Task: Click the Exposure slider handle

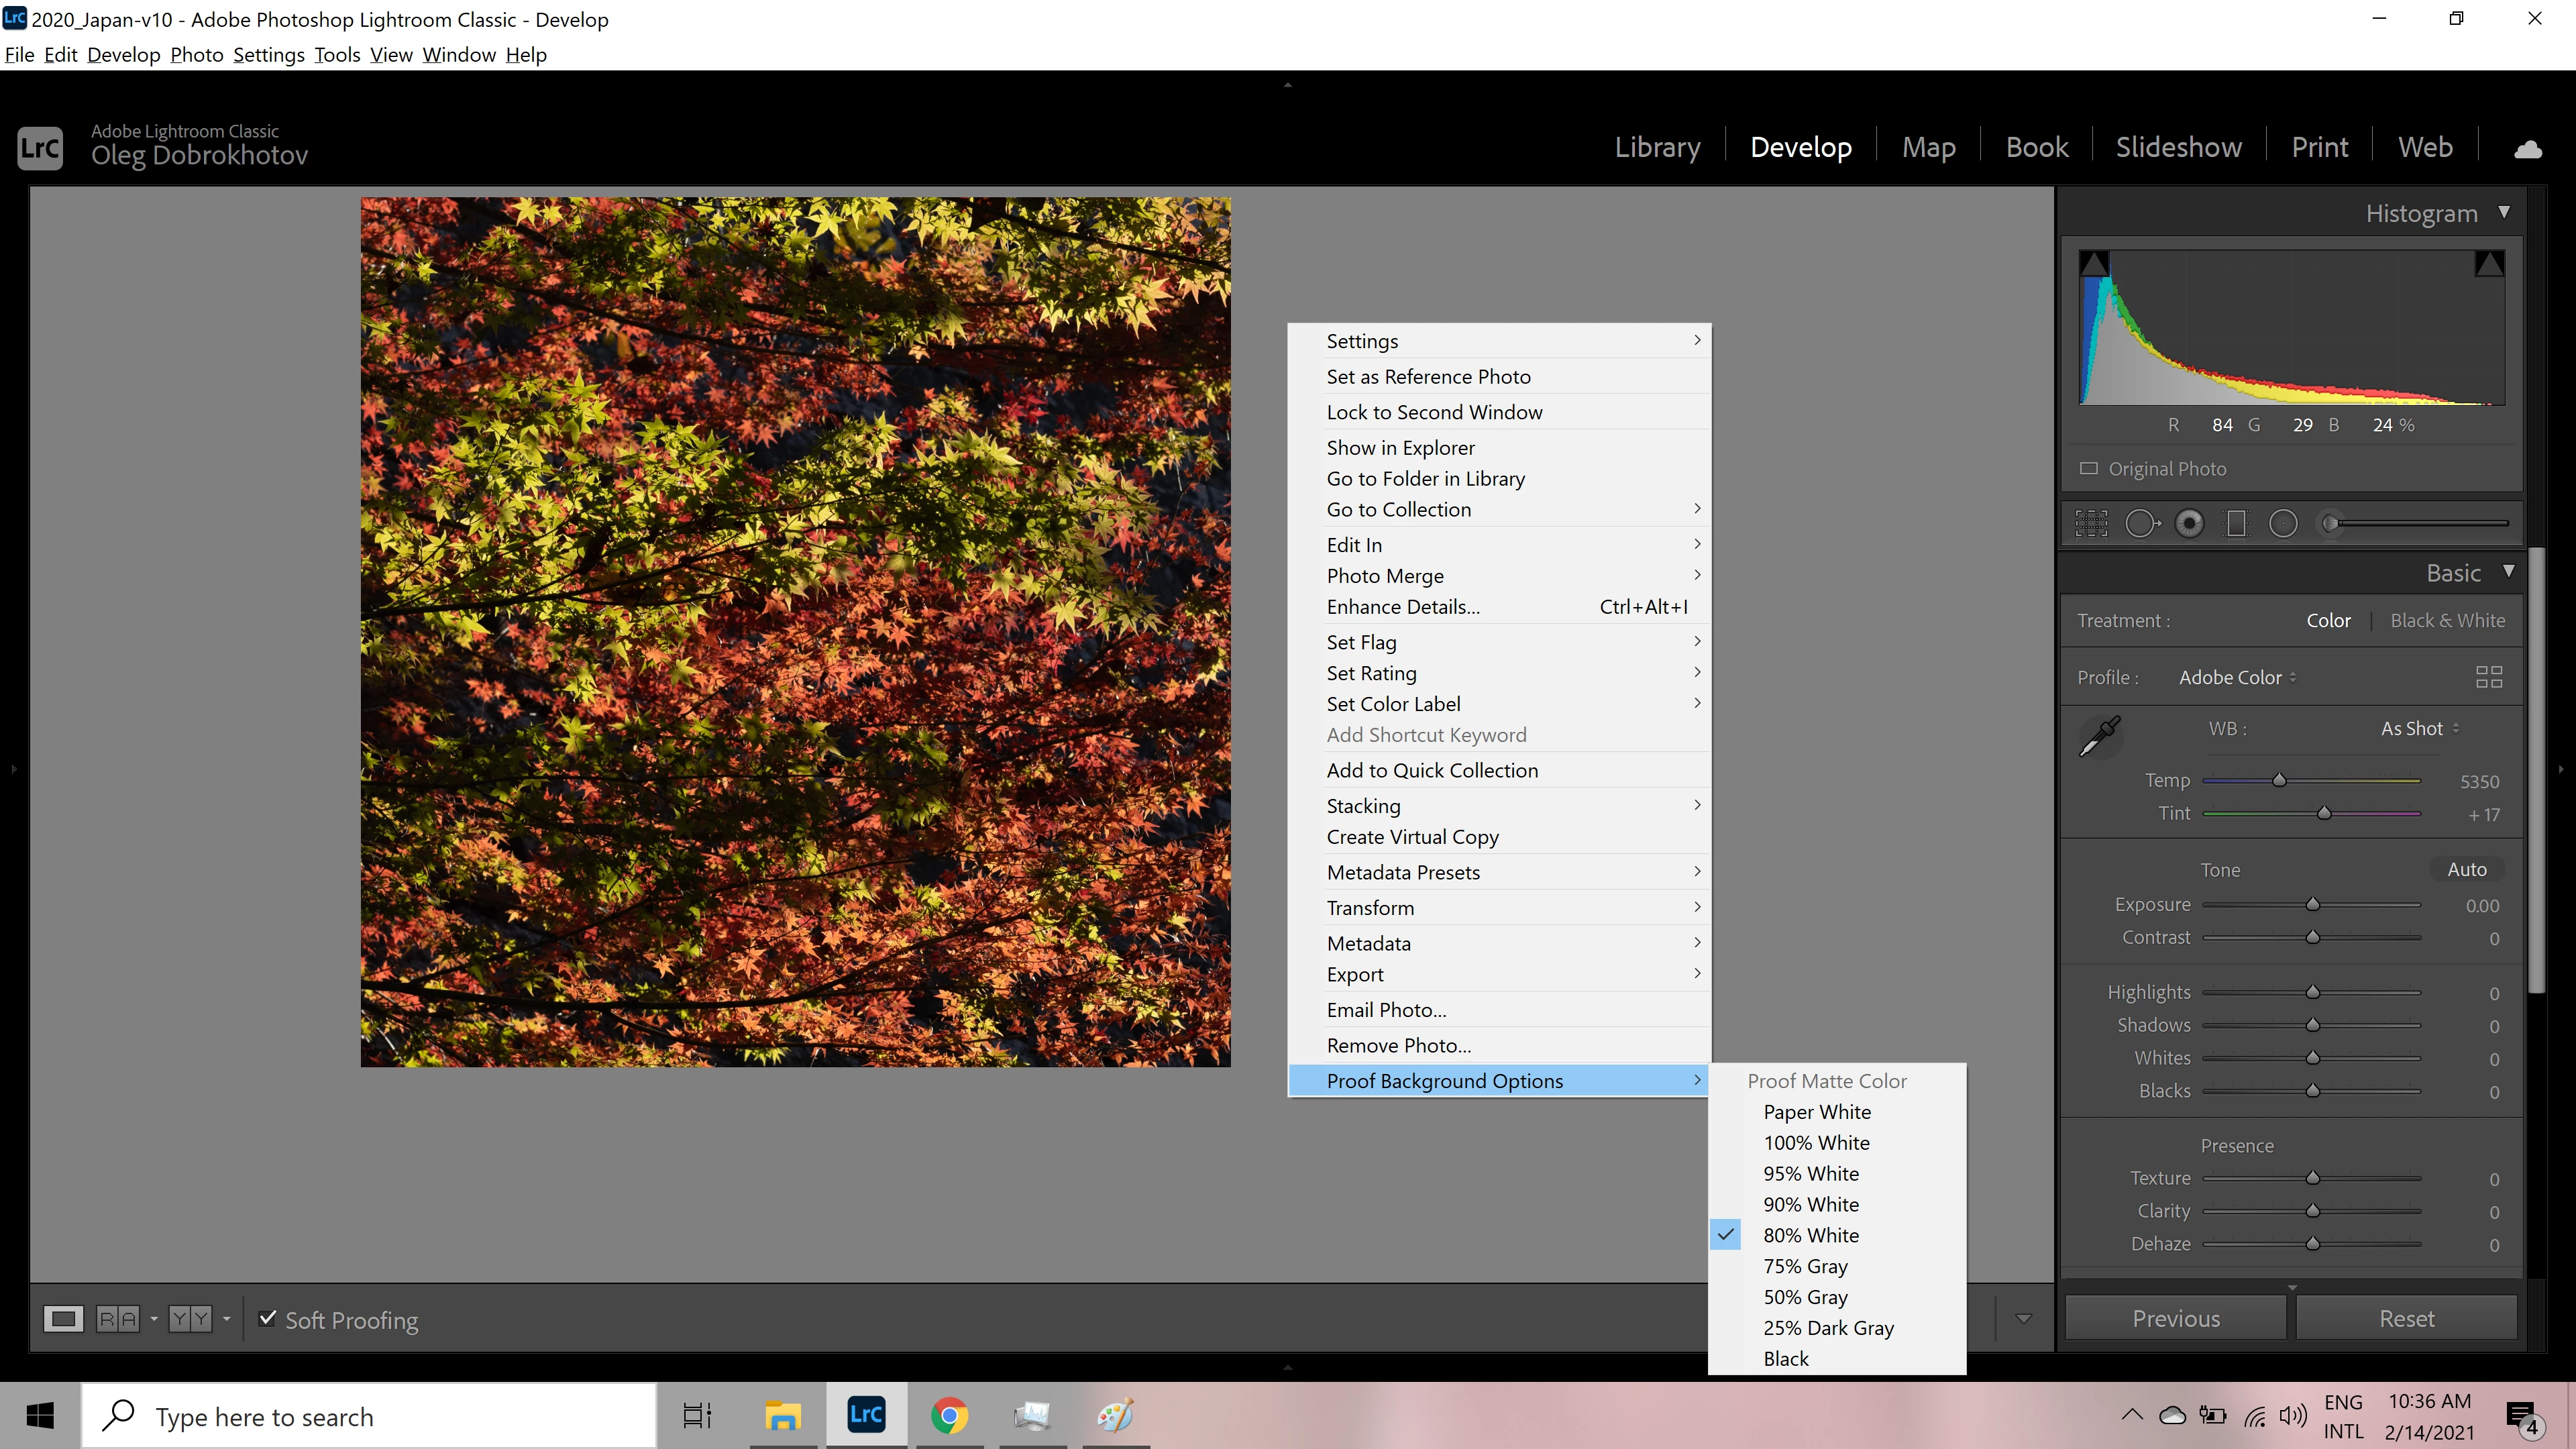Action: click(x=2312, y=904)
